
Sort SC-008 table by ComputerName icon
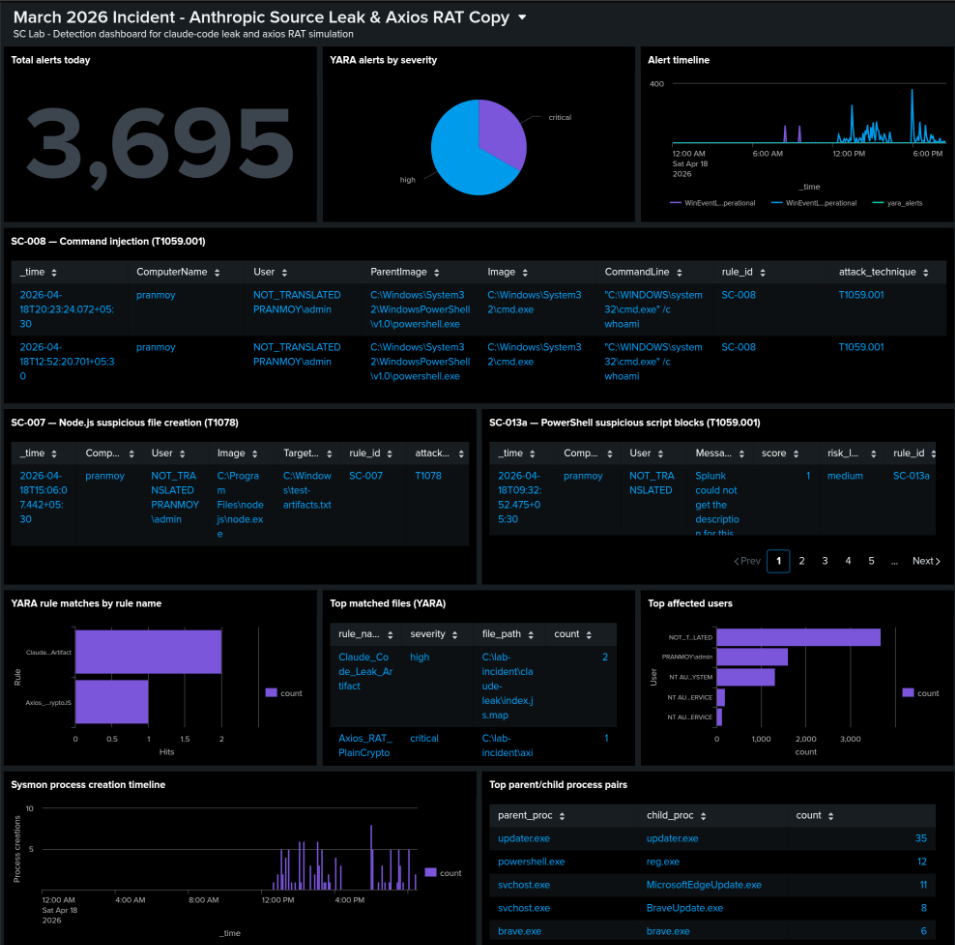[217, 273]
